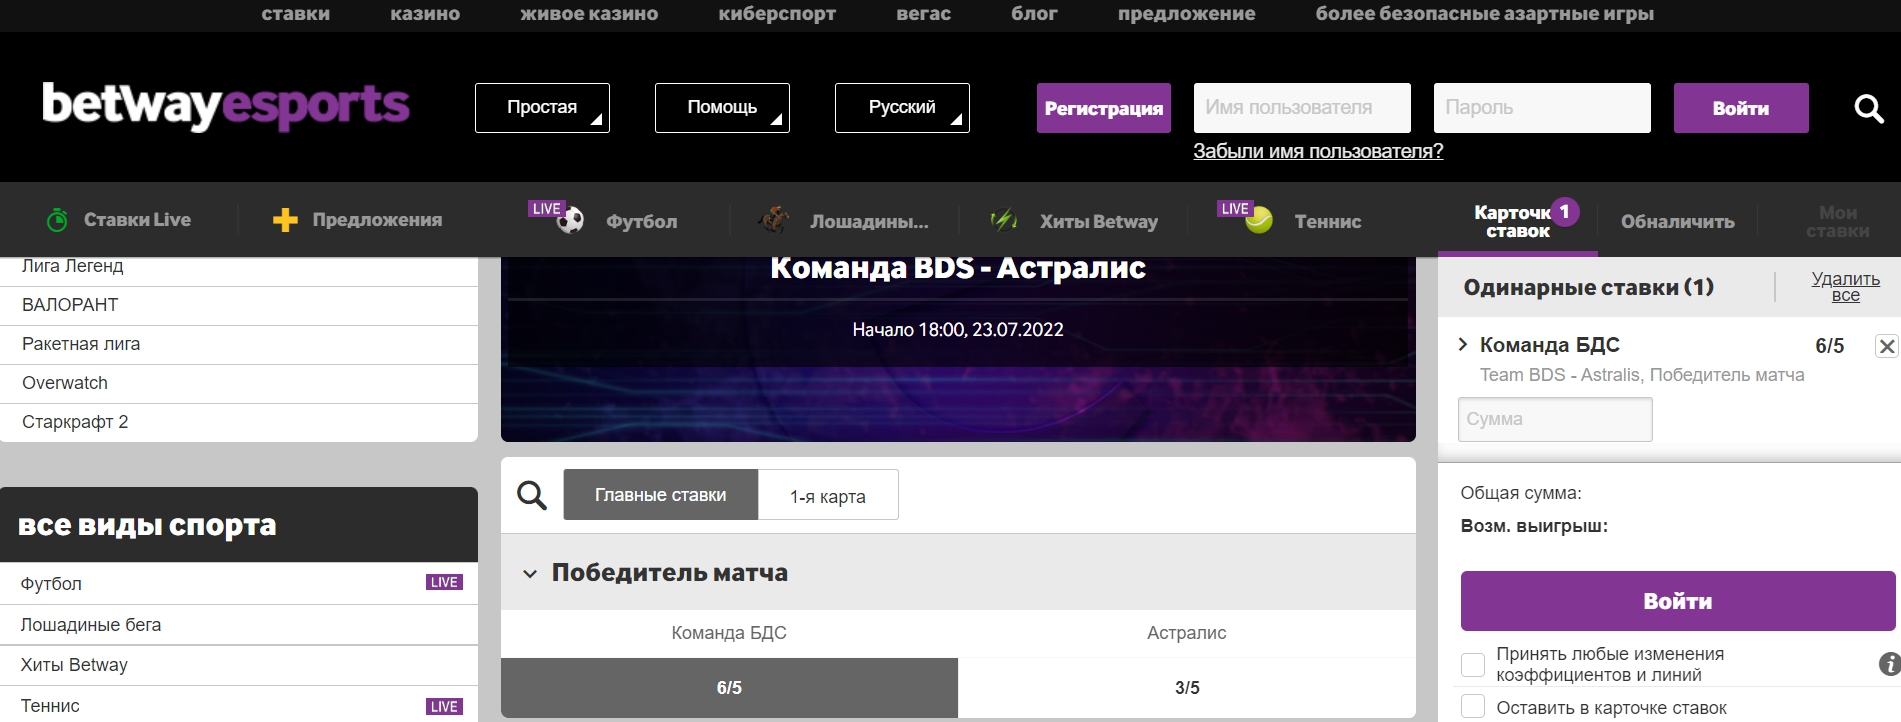The height and width of the screenshot is (722, 1901).
Task: Click the Регистрация button
Action: tap(1104, 108)
